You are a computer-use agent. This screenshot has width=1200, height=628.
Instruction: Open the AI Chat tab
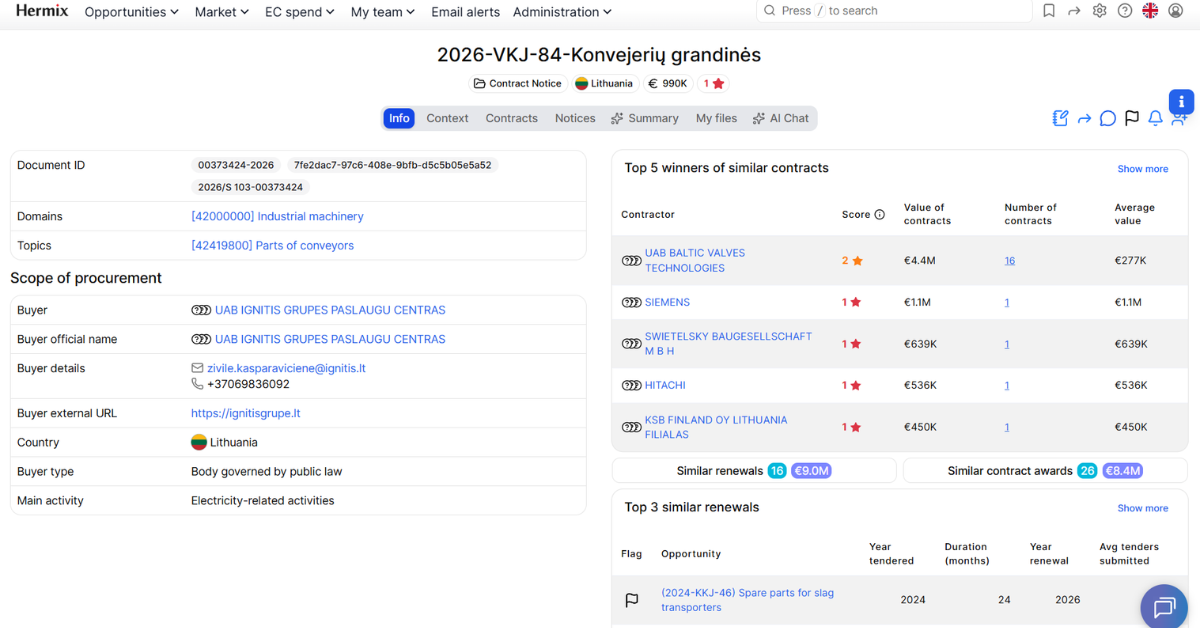point(781,118)
